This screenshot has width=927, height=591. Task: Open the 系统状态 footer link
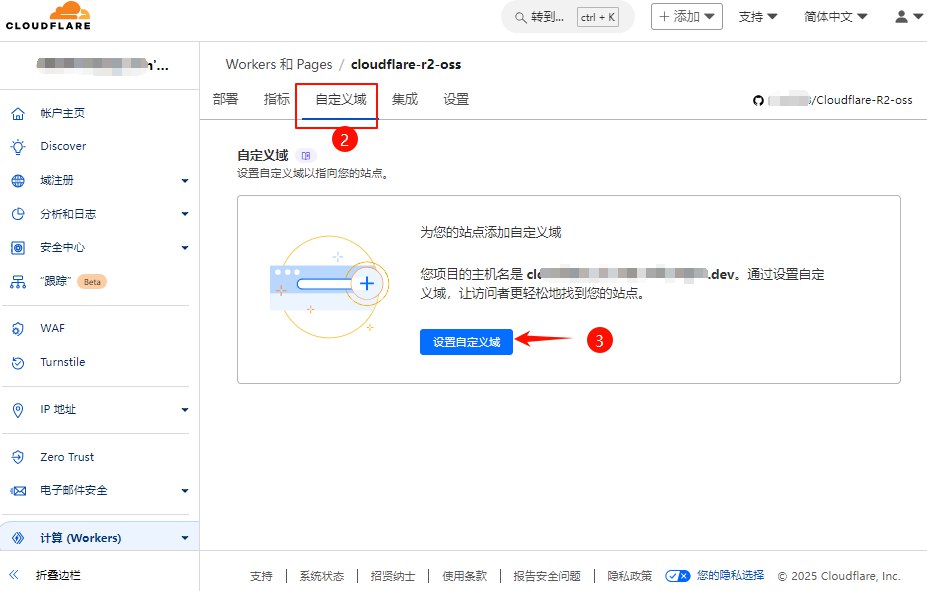pyautogui.click(x=321, y=576)
